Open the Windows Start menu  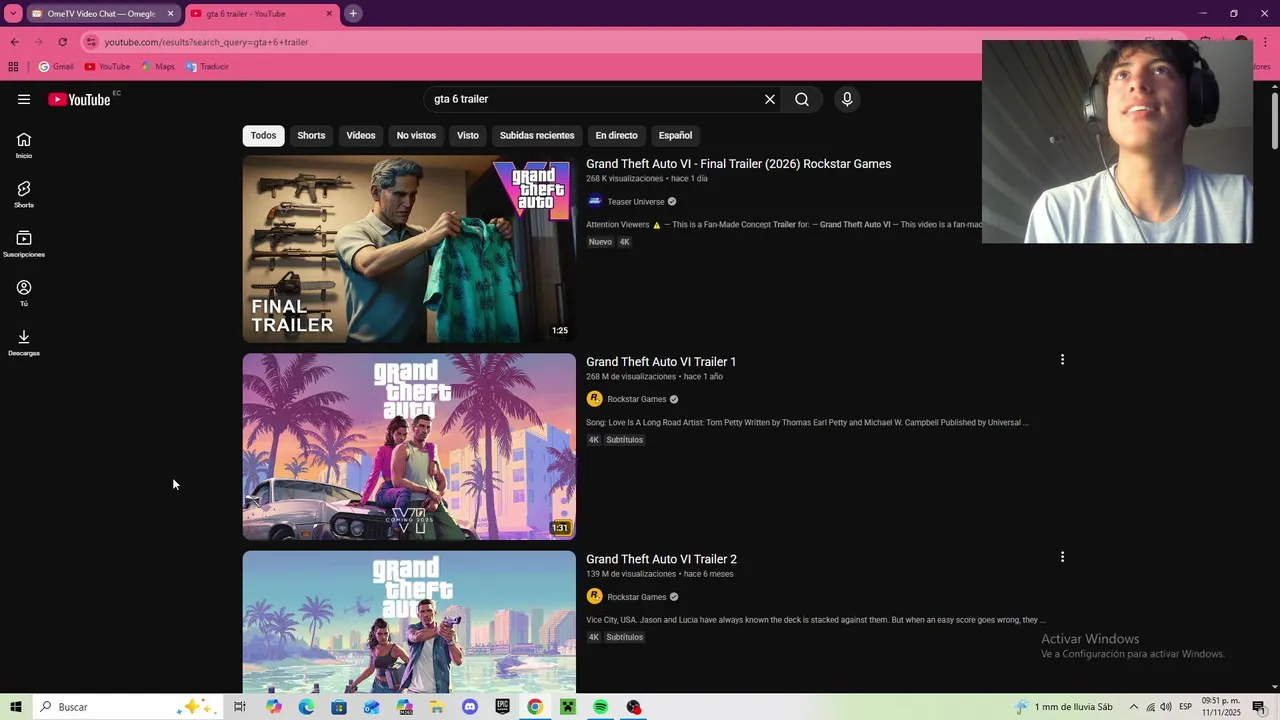coord(16,707)
